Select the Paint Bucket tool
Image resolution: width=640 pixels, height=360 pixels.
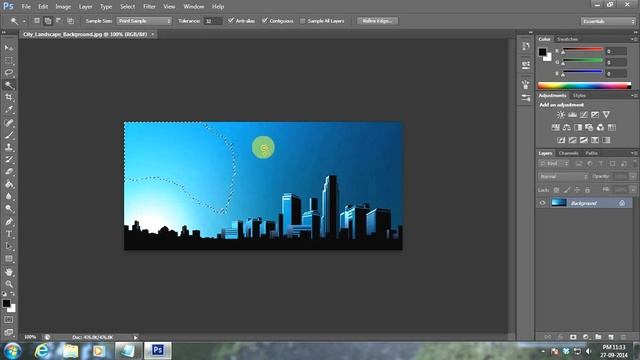(x=9, y=184)
